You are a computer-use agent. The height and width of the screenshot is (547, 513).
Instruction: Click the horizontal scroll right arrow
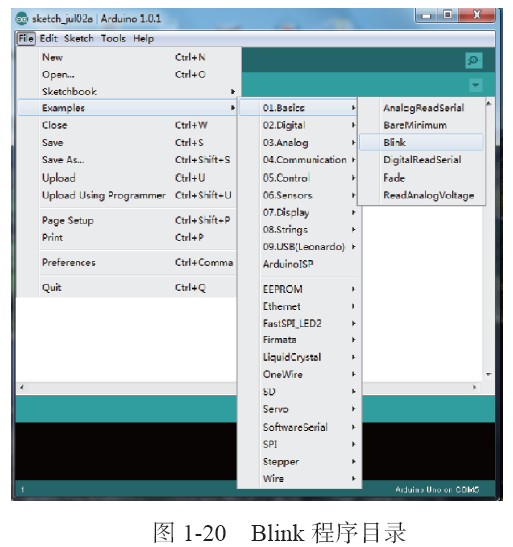click(474, 387)
